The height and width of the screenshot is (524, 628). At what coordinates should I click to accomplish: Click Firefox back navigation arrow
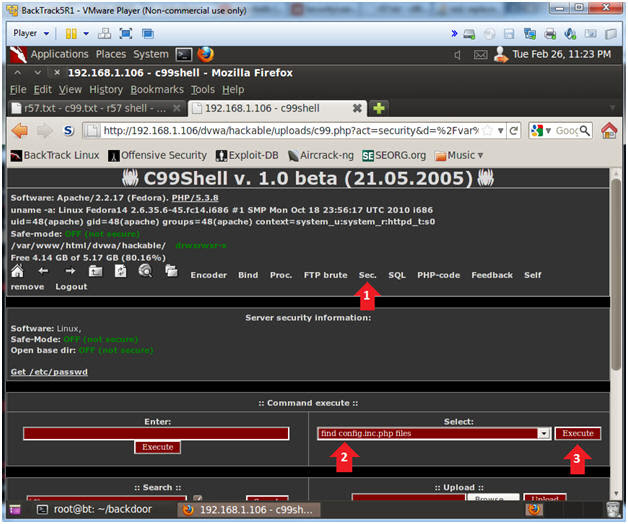[20, 131]
